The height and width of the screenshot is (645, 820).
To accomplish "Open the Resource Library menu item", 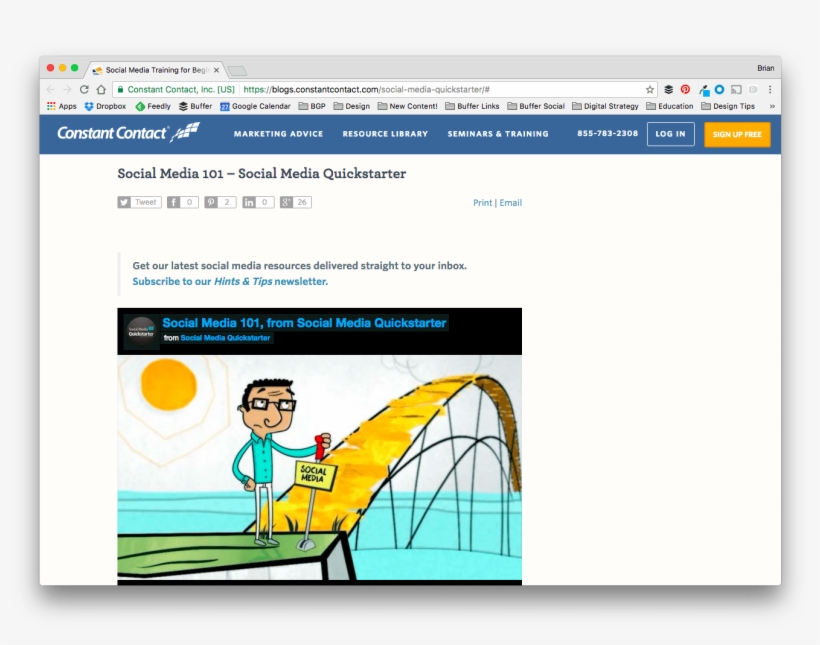I will [384, 133].
